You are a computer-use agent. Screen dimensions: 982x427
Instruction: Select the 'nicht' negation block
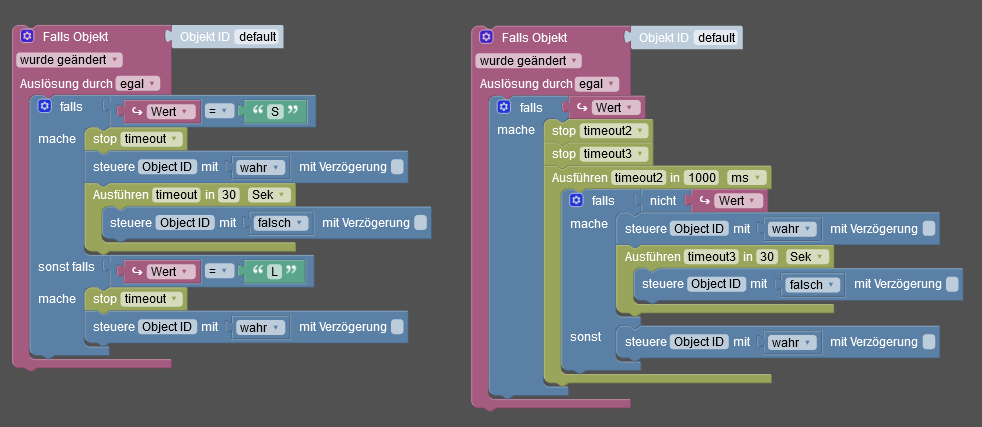(x=663, y=201)
